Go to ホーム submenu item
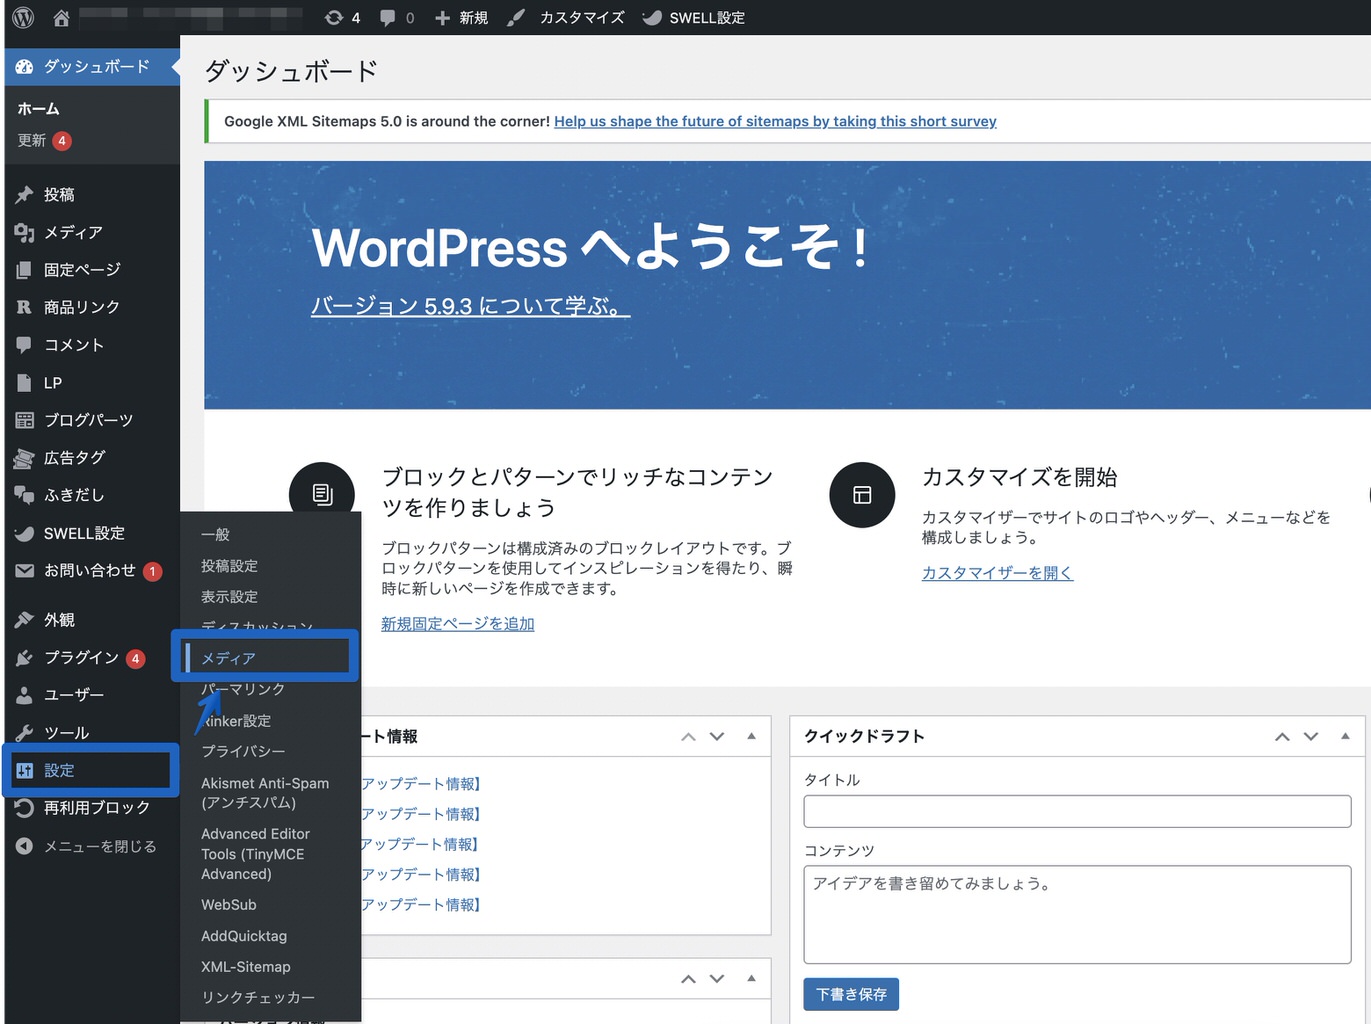 click(x=38, y=108)
